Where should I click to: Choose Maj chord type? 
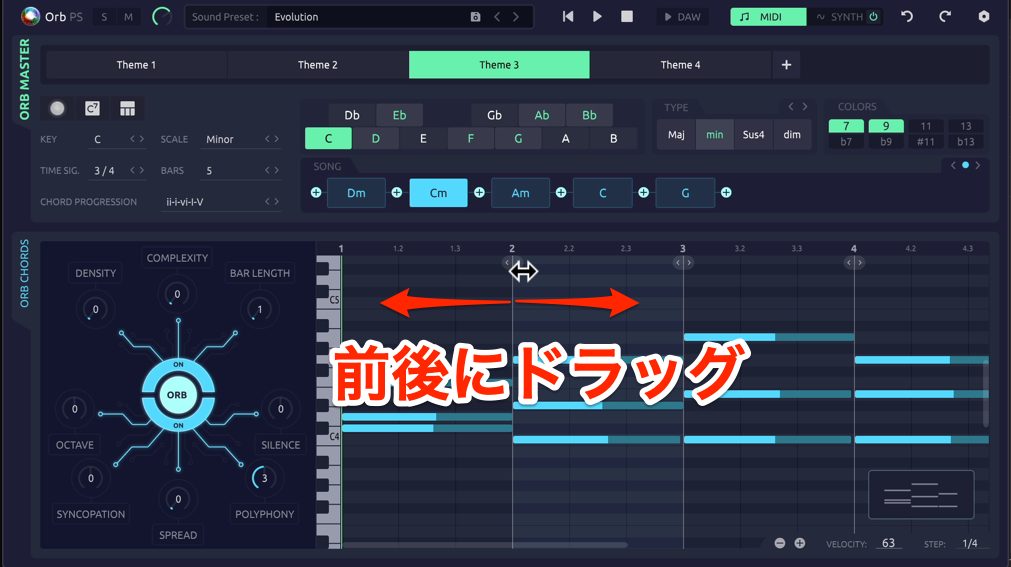pos(676,135)
